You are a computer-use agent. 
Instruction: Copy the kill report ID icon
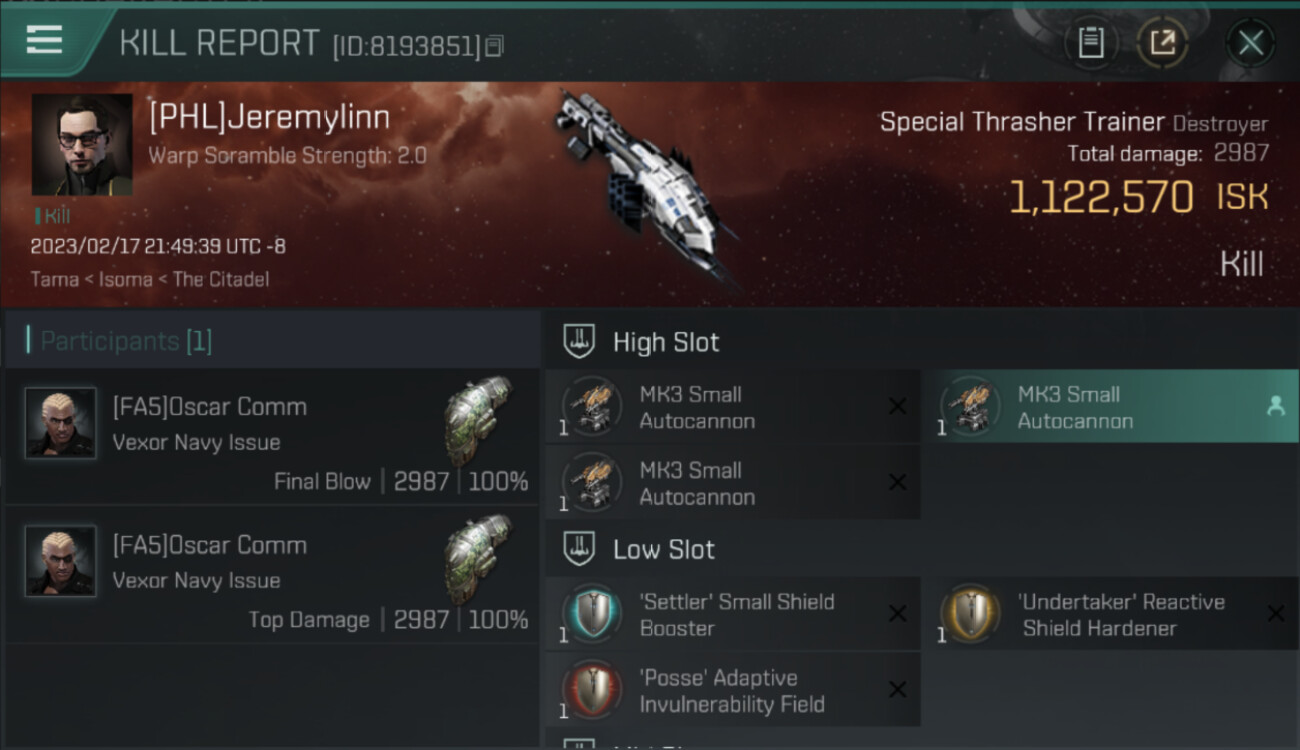point(495,46)
